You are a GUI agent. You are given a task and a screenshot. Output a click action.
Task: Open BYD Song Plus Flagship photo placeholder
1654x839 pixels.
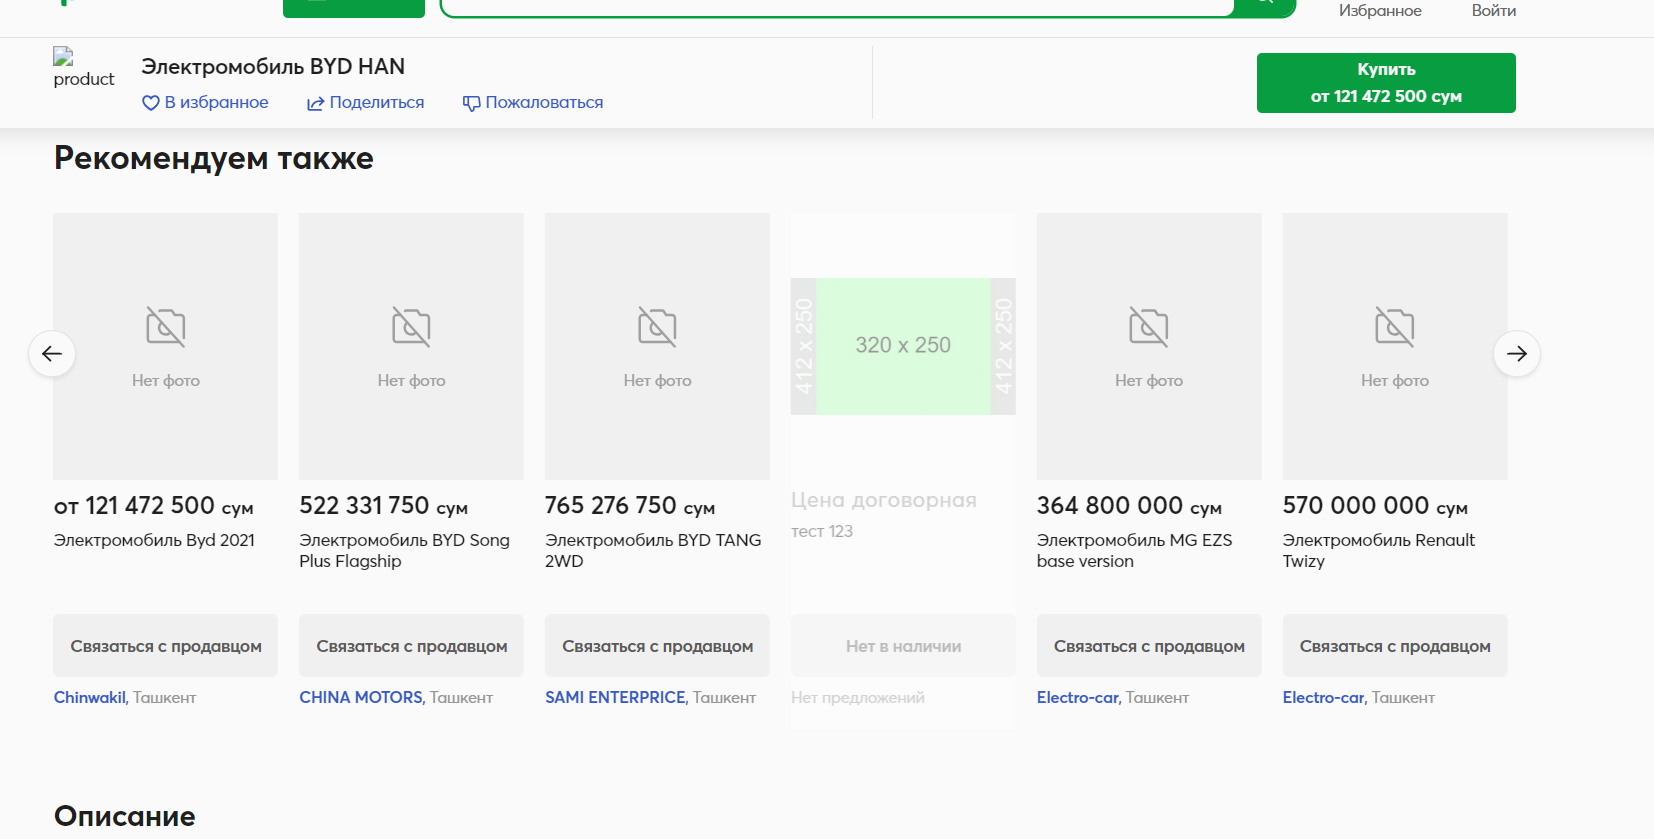tap(411, 346)
